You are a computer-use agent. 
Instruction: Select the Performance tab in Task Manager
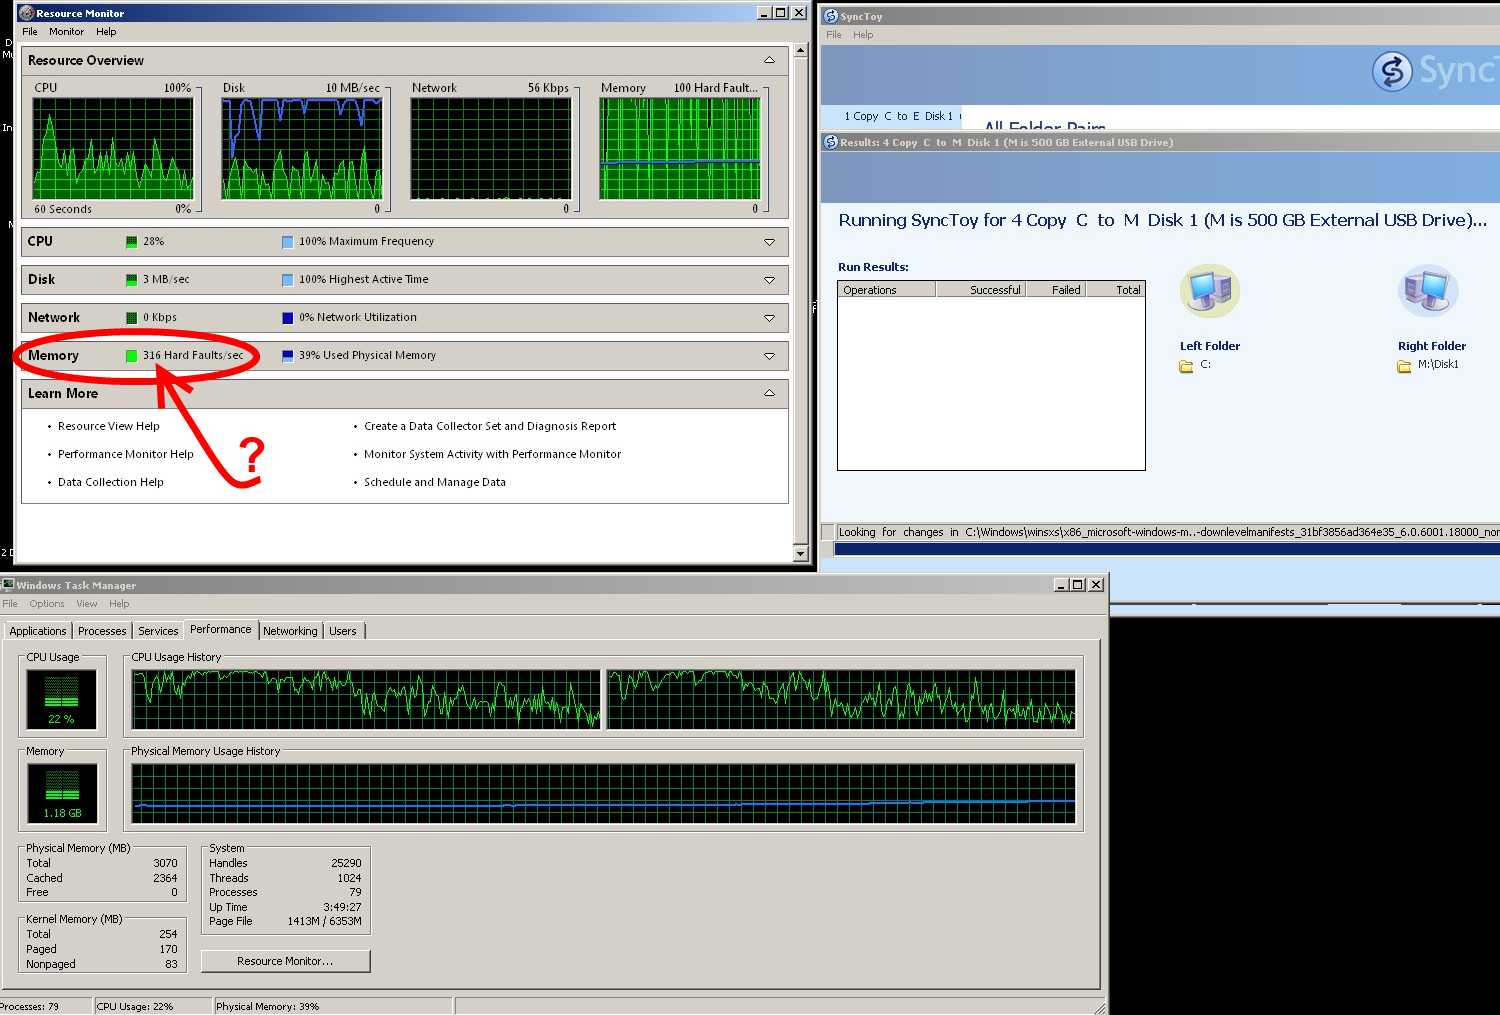point(221,629)
